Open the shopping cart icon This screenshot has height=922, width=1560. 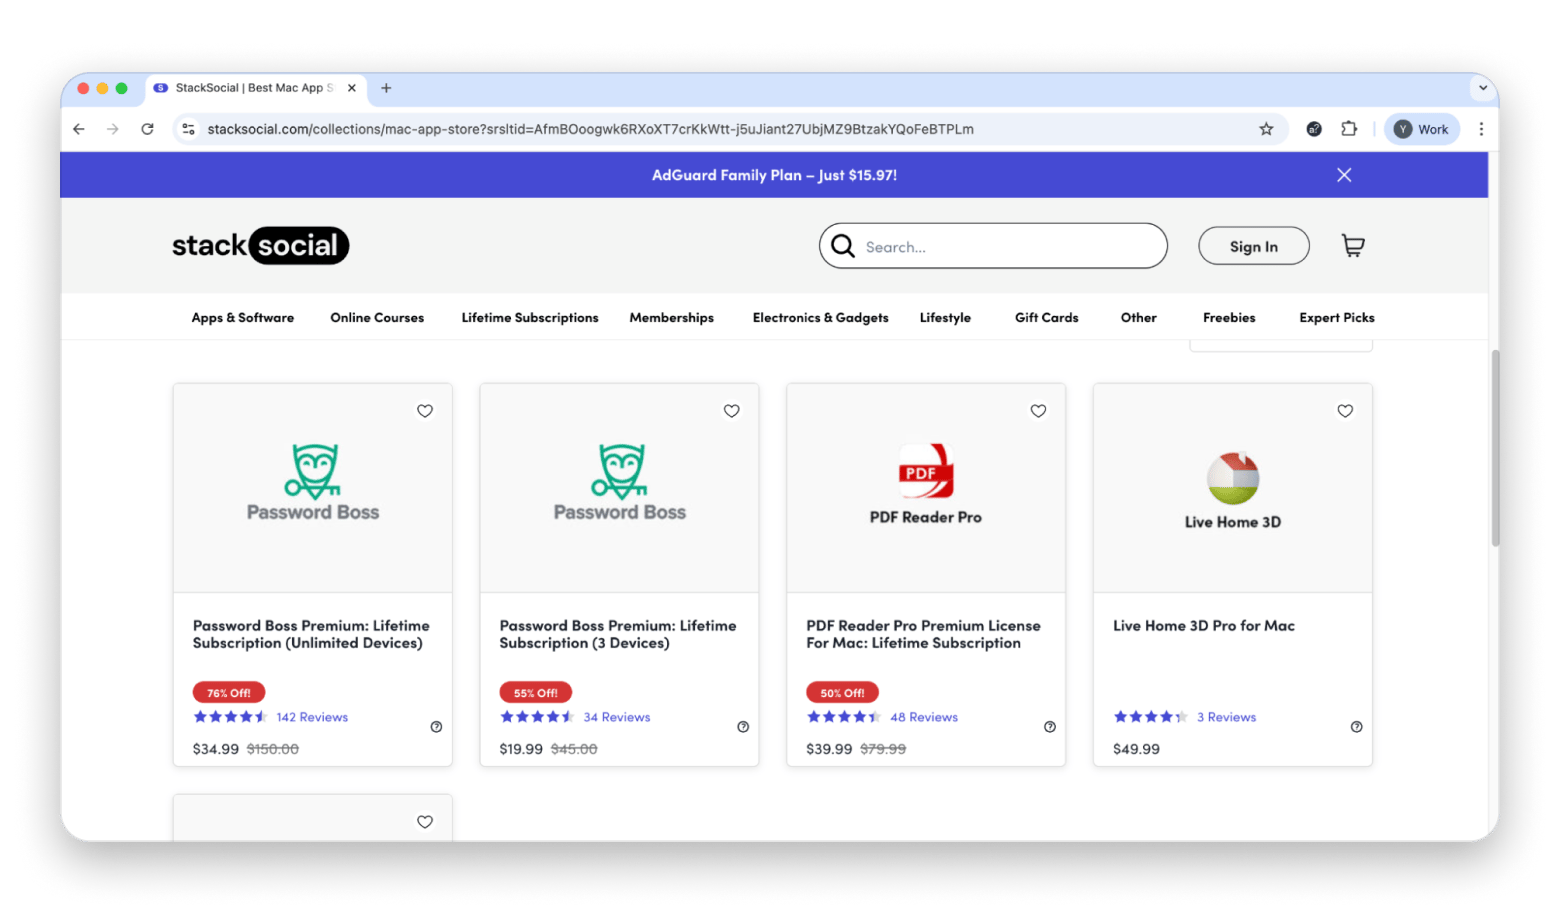[1352, 246]
